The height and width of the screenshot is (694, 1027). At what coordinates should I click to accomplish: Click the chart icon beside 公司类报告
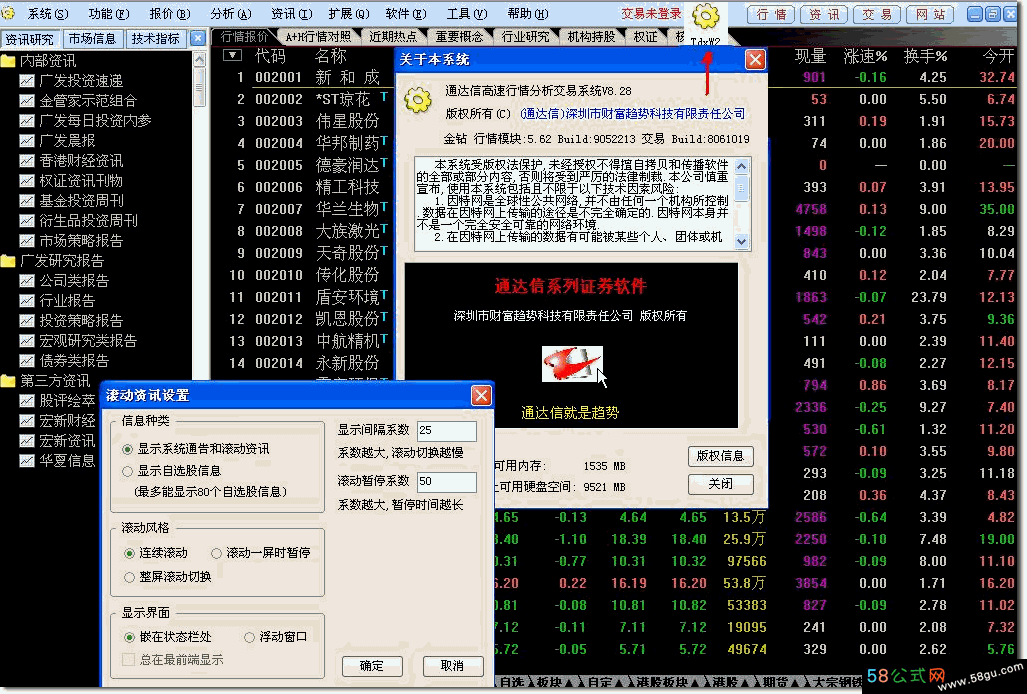pyautogui.click(x=27, y=281)
